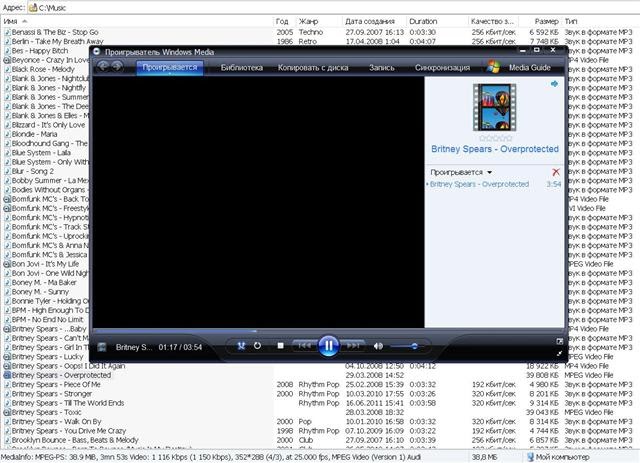Select the file BPM - No End No Limit
This screenshot has height=463, width=640.
(47, 320)
